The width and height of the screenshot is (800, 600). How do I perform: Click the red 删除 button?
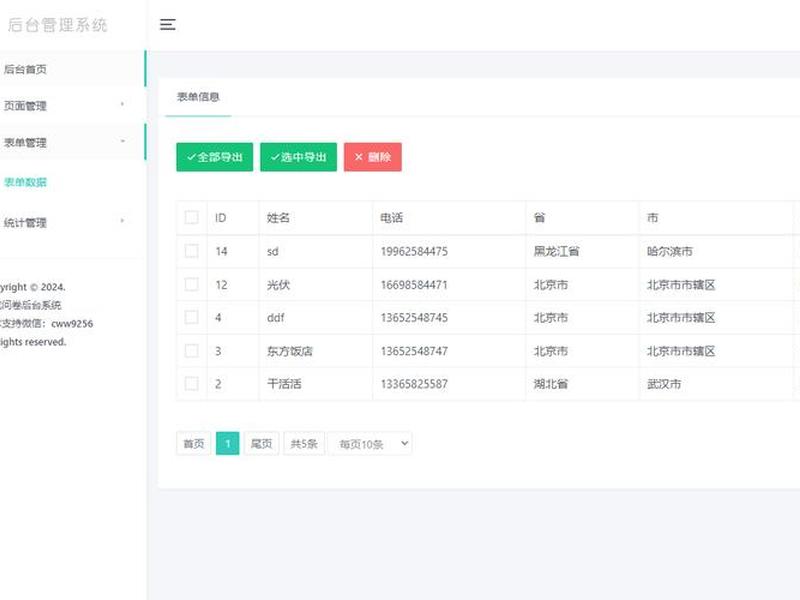point(372,157)
